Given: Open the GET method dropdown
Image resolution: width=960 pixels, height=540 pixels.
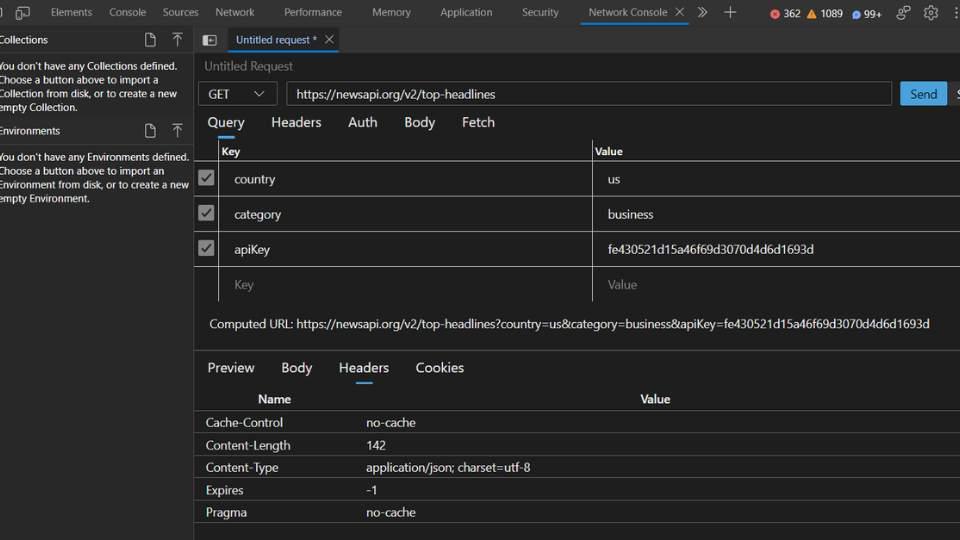Looking at the screenshot, I should [x=237, y=94].
